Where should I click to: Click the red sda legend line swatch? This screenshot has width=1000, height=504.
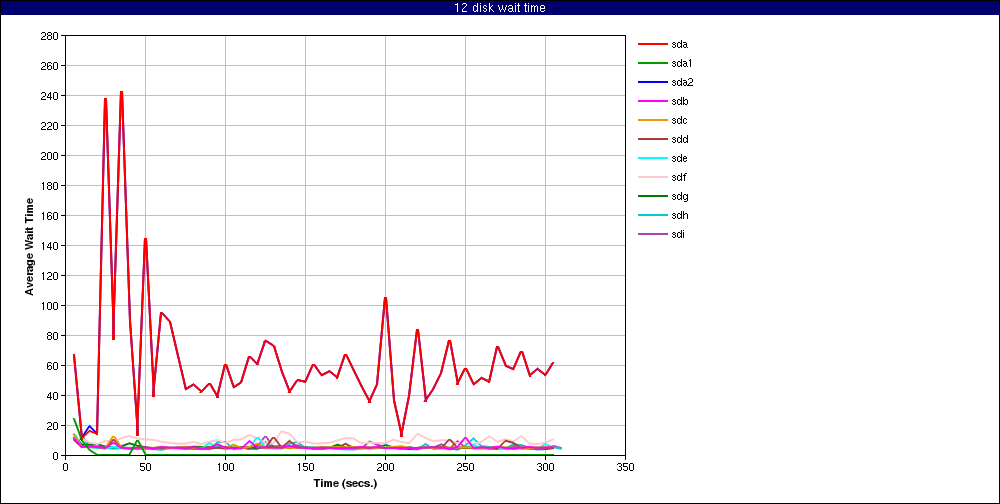pos(651,45)
